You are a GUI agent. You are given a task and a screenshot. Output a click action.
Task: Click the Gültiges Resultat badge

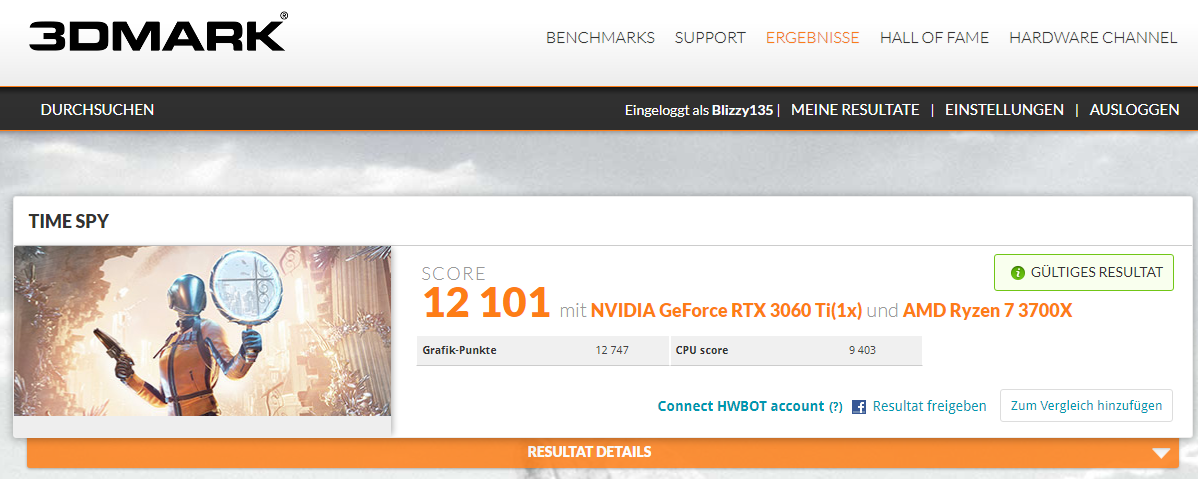click(x=1083, y=273)
